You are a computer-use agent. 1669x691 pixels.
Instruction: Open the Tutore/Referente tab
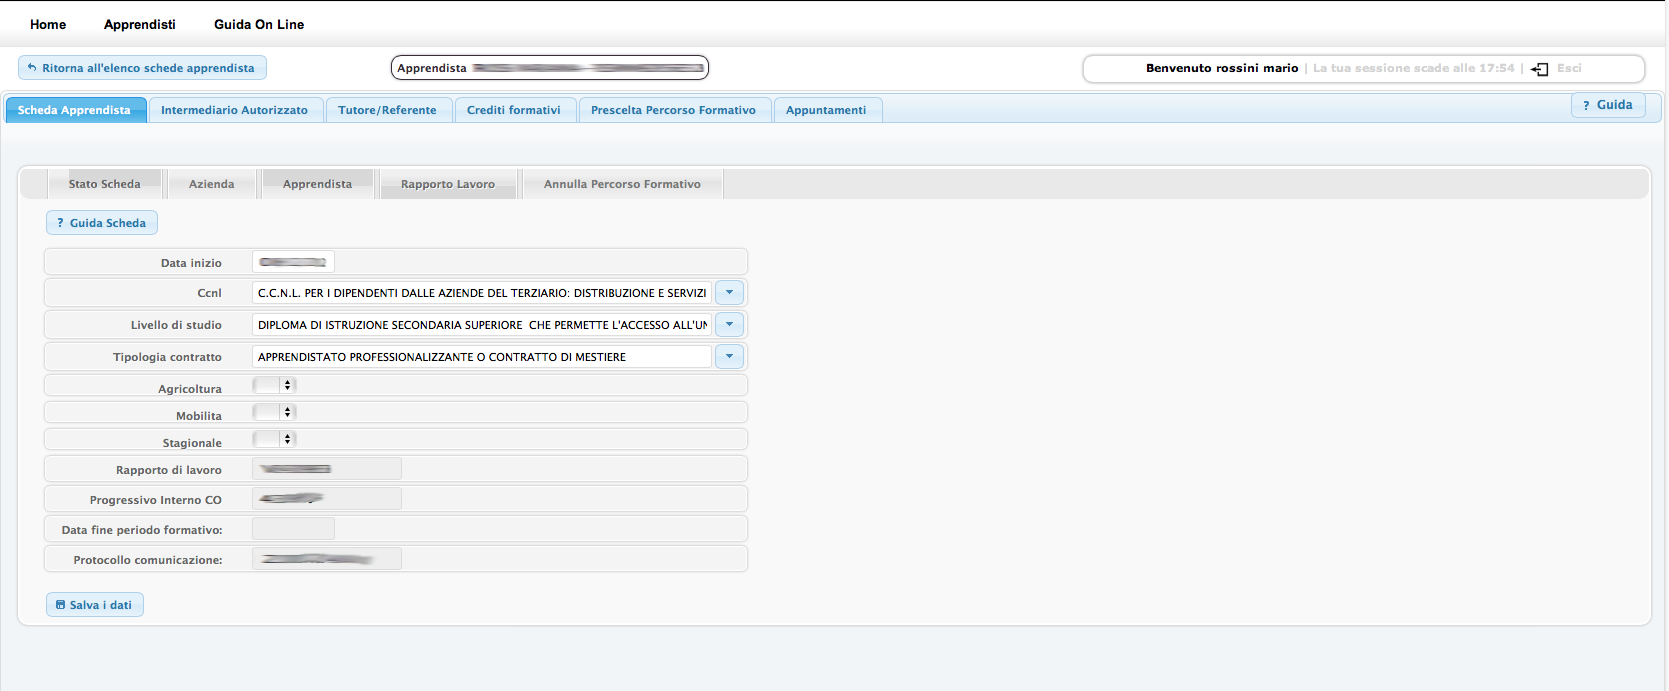(387, 110)
